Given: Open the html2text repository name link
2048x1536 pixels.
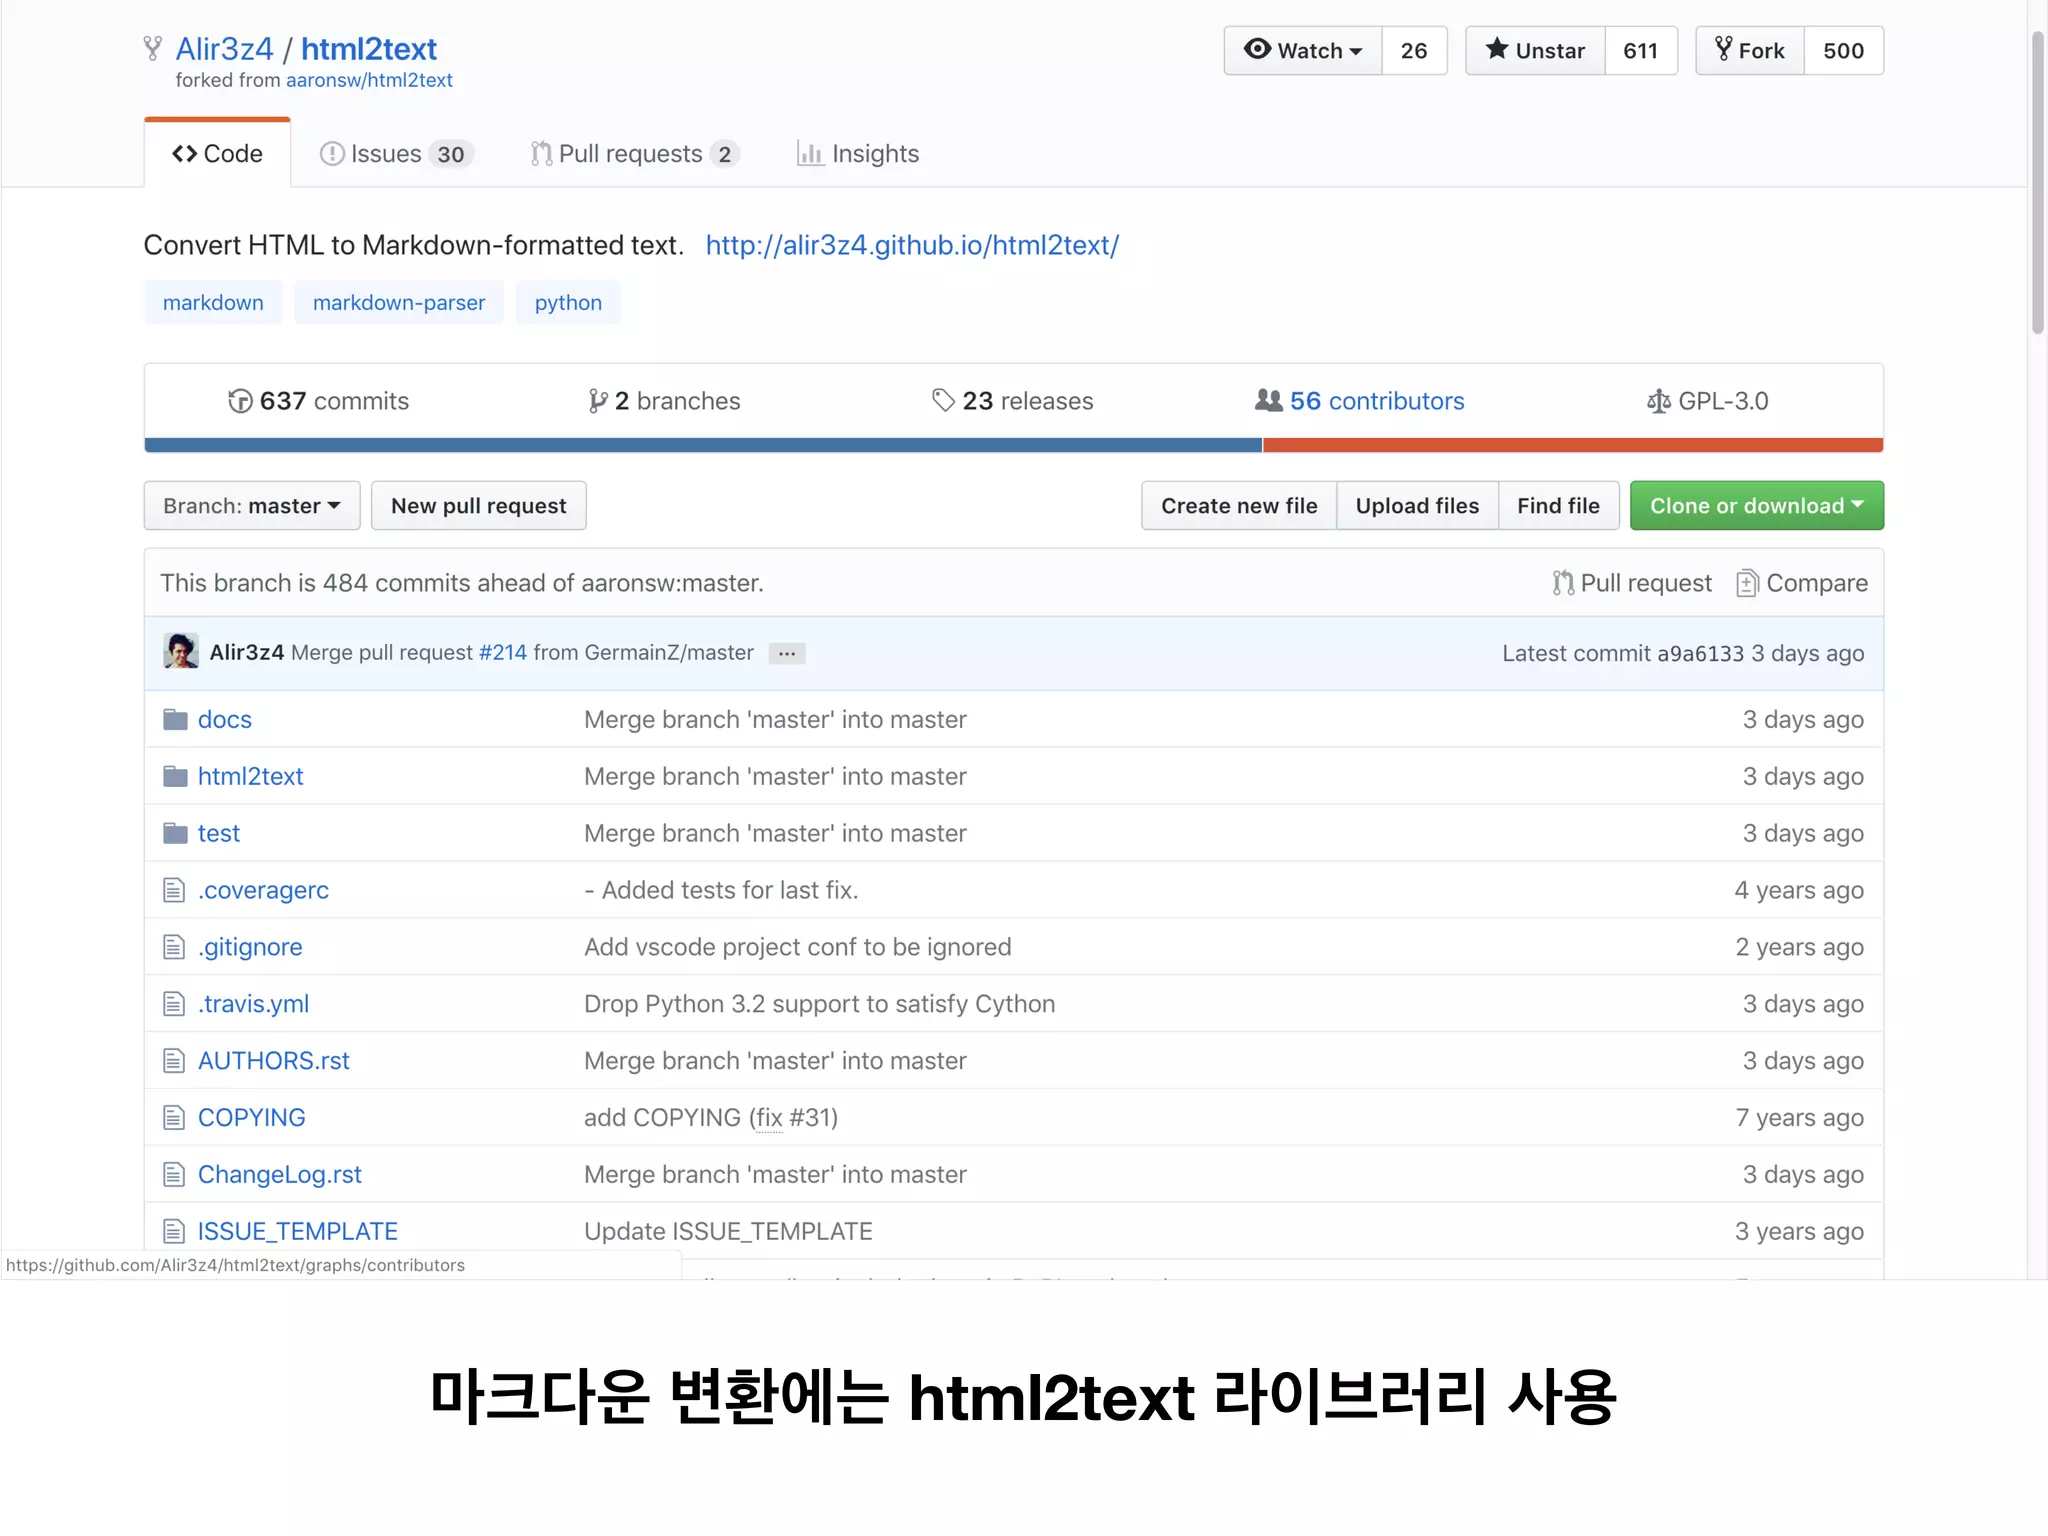Looking at the screenshot, I should [x=369, y=49].
